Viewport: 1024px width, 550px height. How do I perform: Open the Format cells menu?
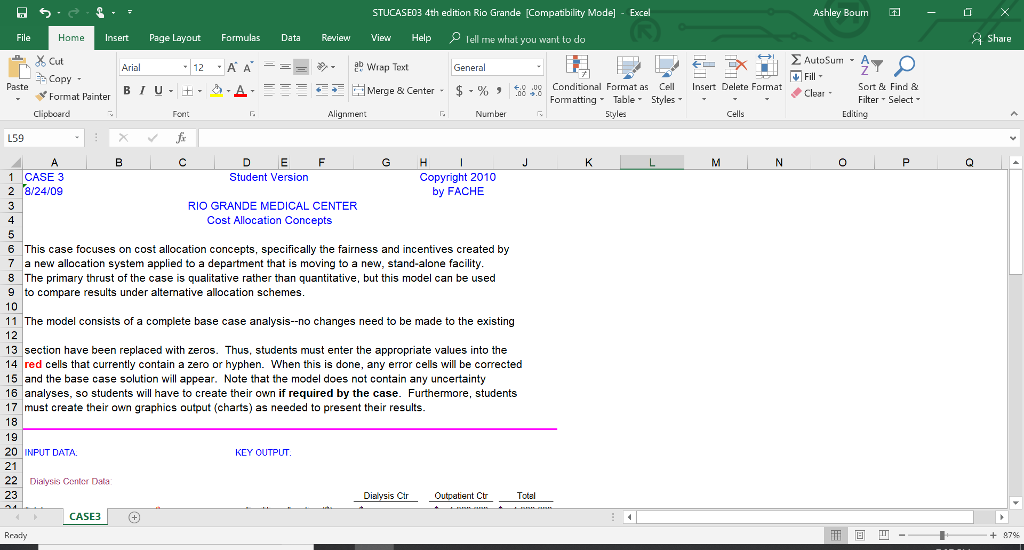coord(767,80)
